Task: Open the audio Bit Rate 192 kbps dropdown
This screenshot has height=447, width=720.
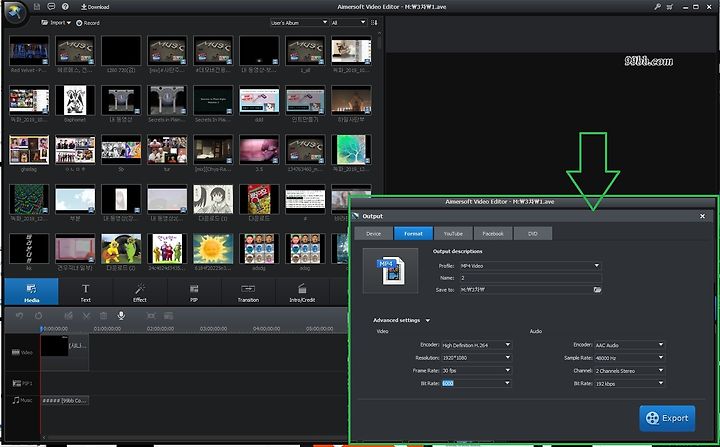Action: coord(630,383)
